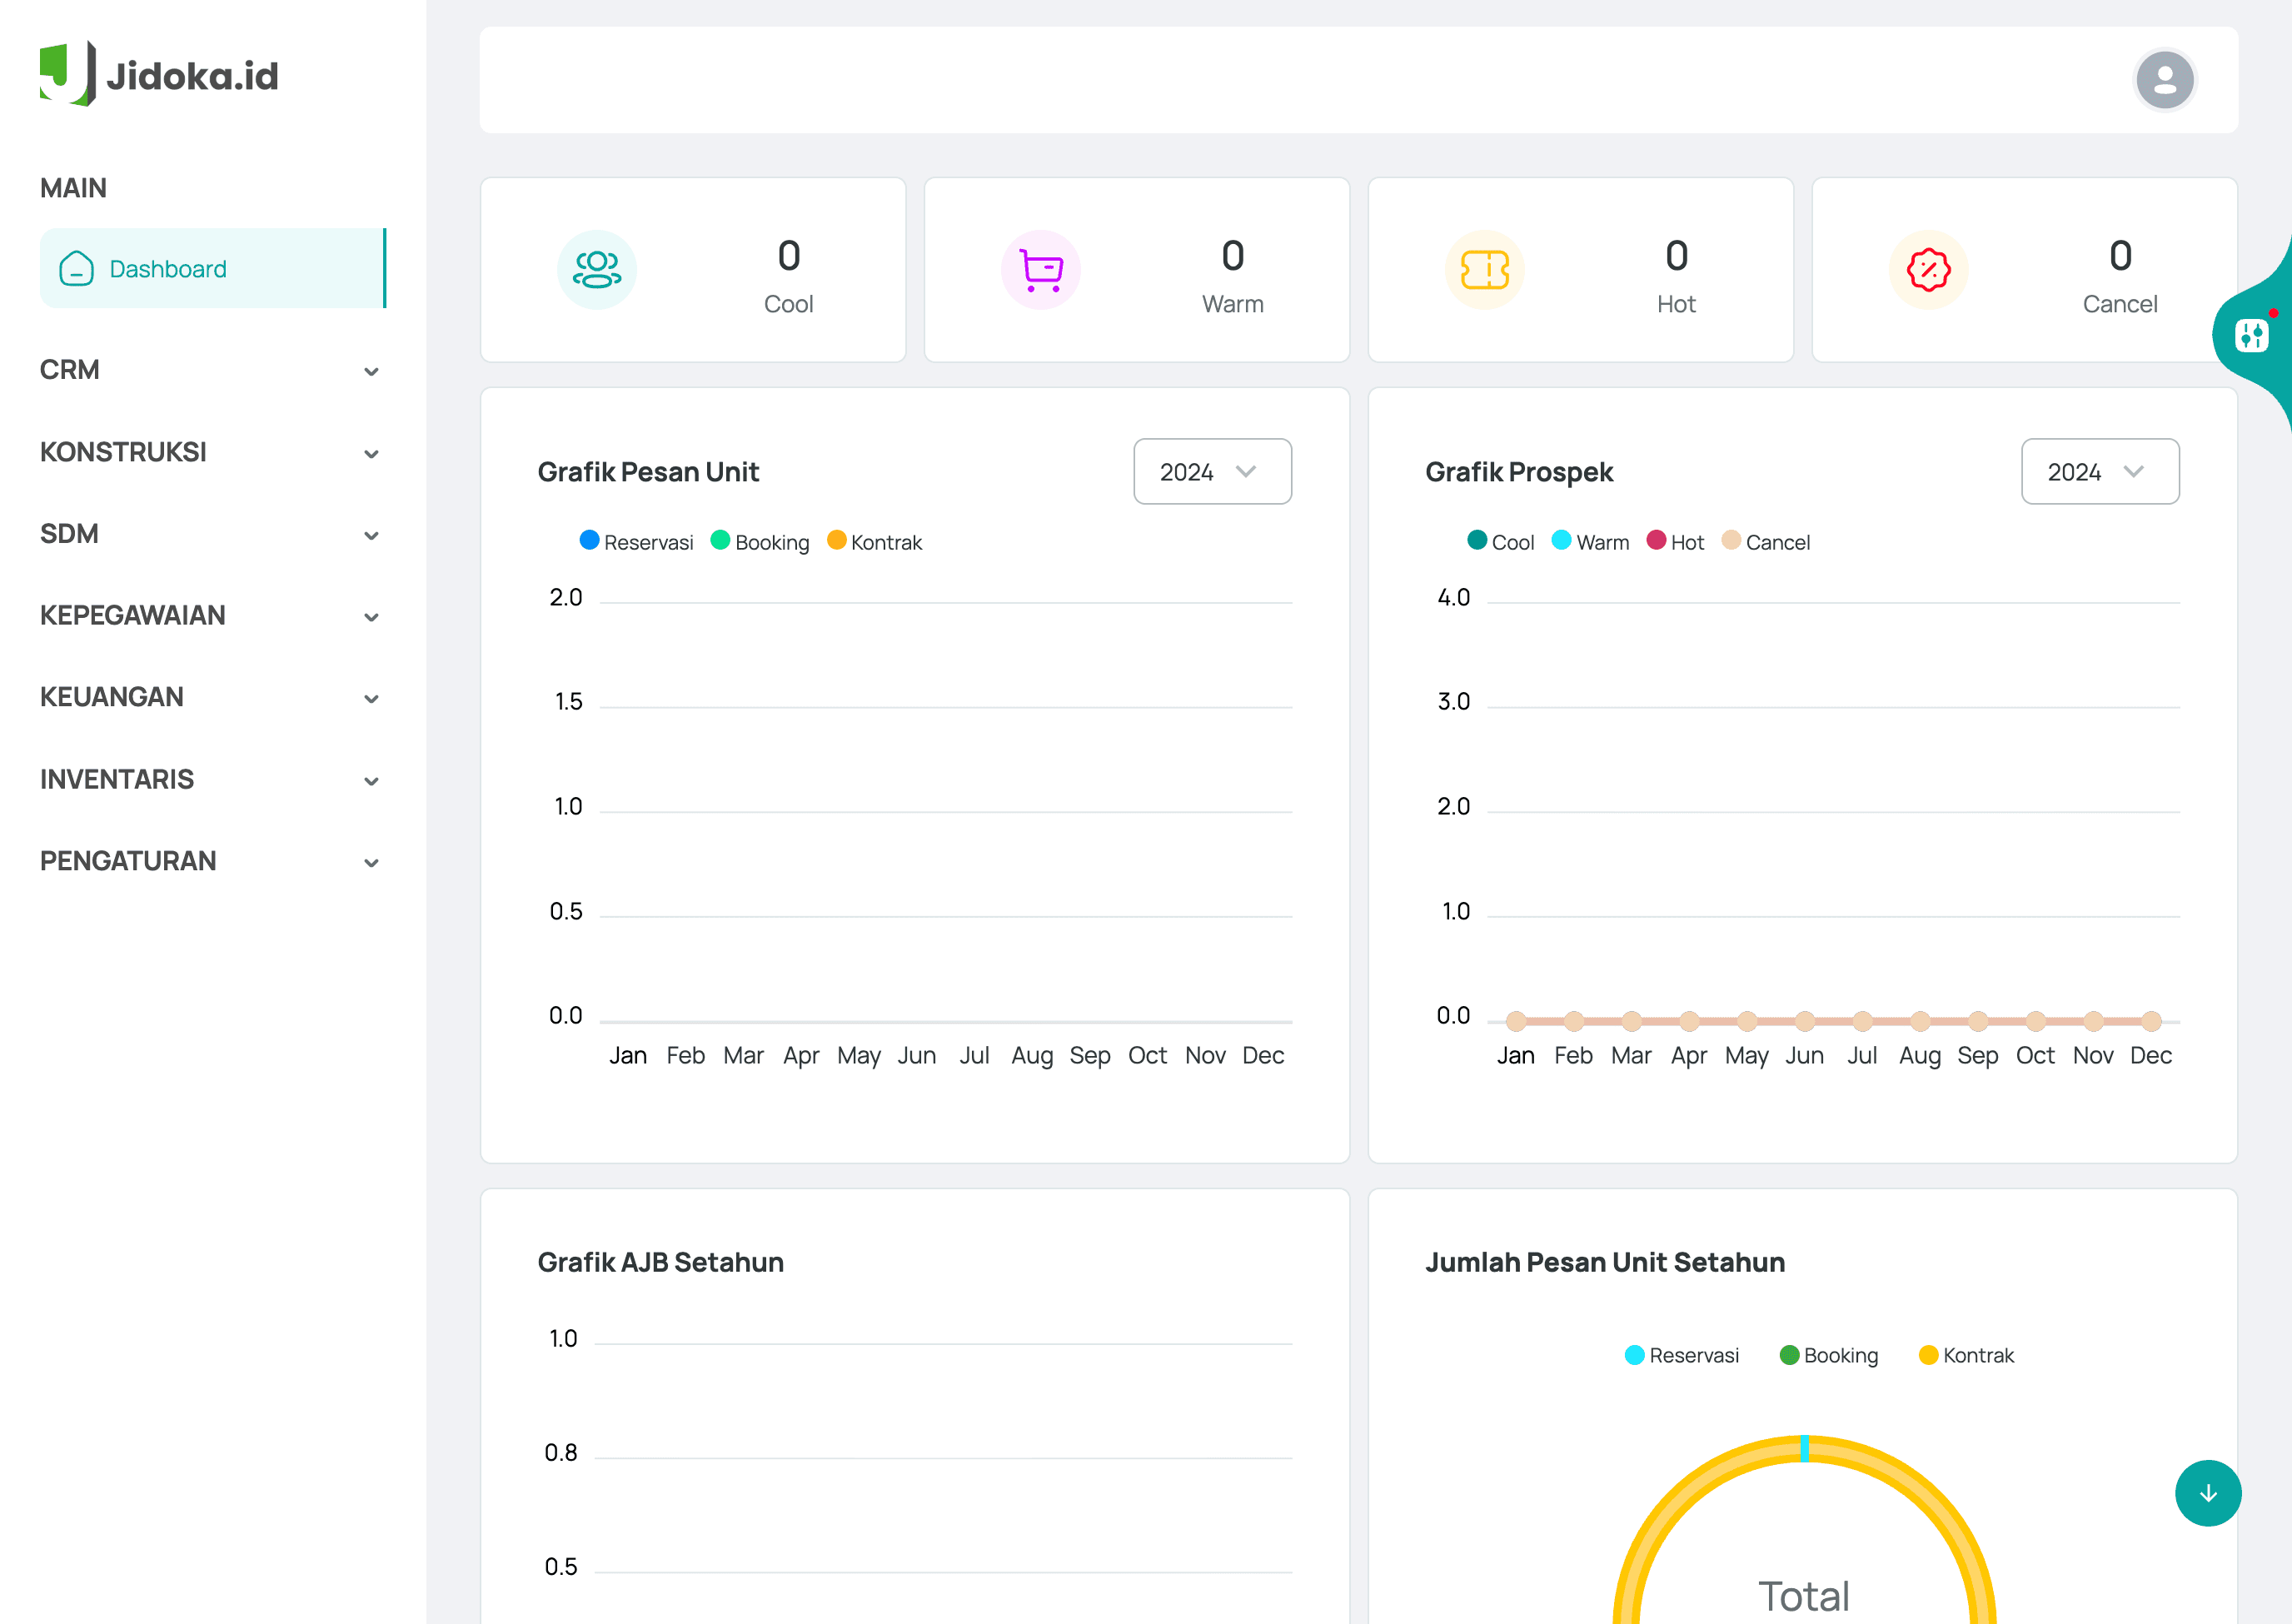Click the KEUANGAN chevron arrow
2292x1624 pixels.
click(x=371, y=699)
